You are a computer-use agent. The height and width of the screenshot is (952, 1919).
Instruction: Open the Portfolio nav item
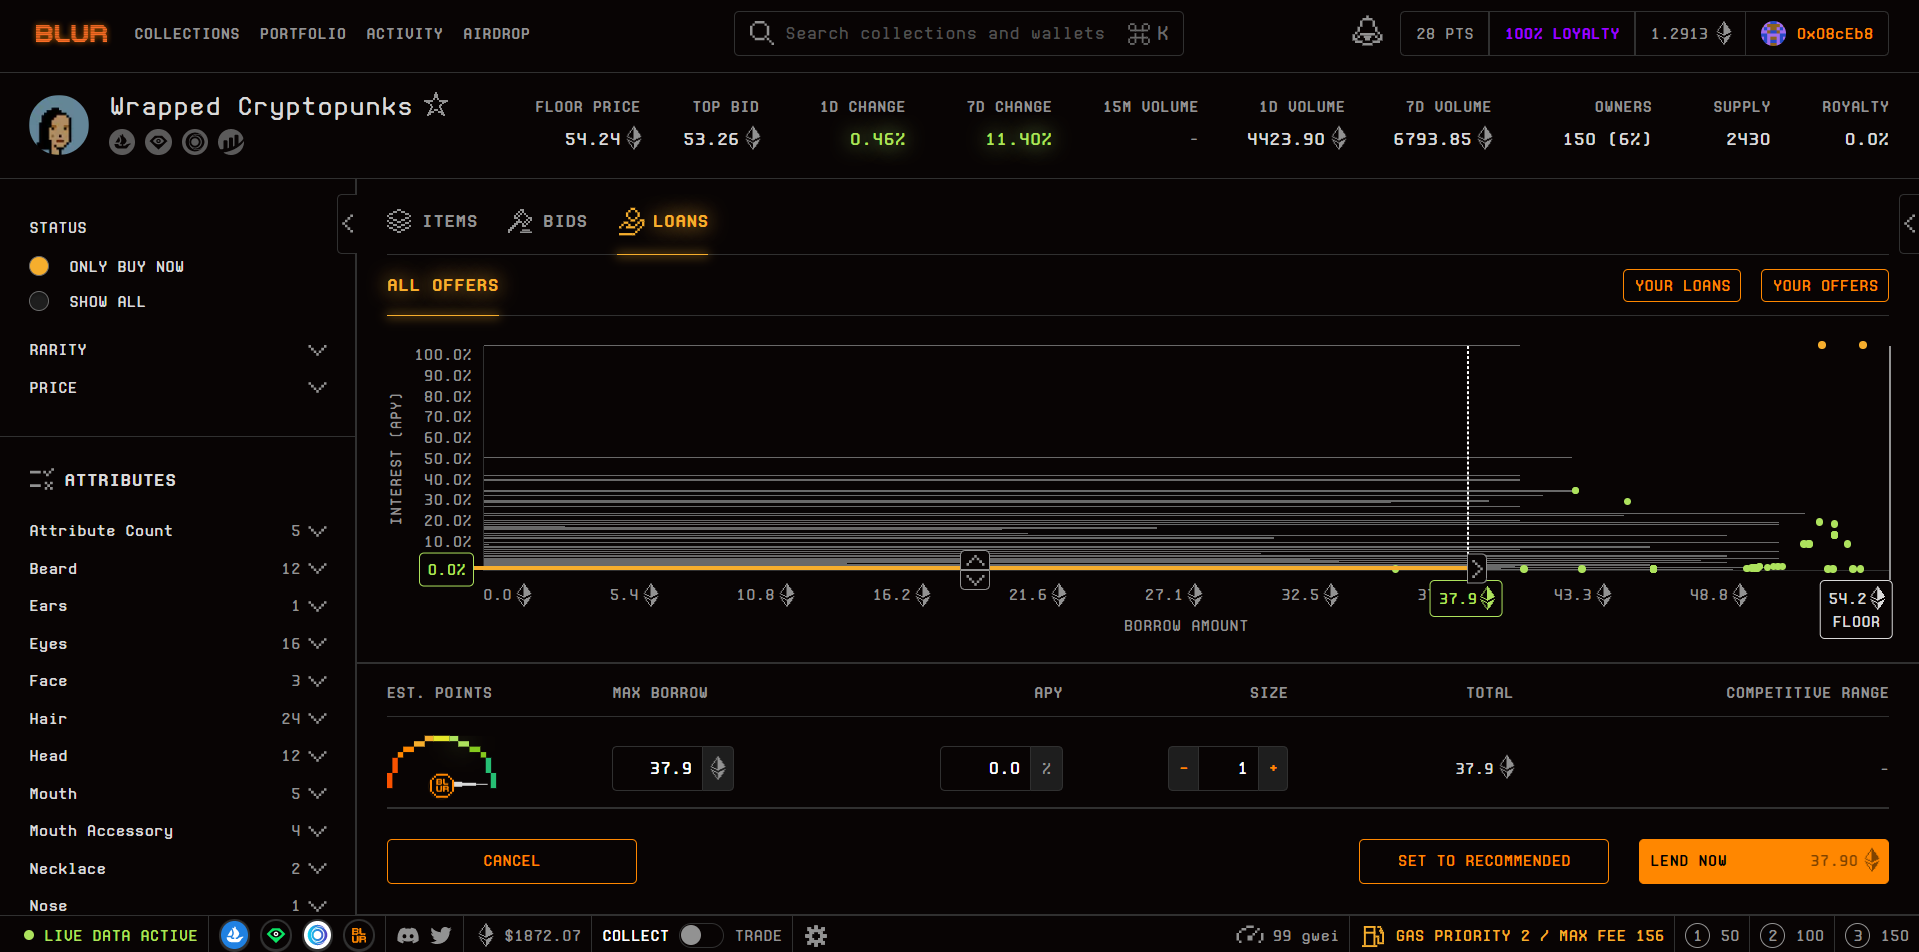[303, 34]
